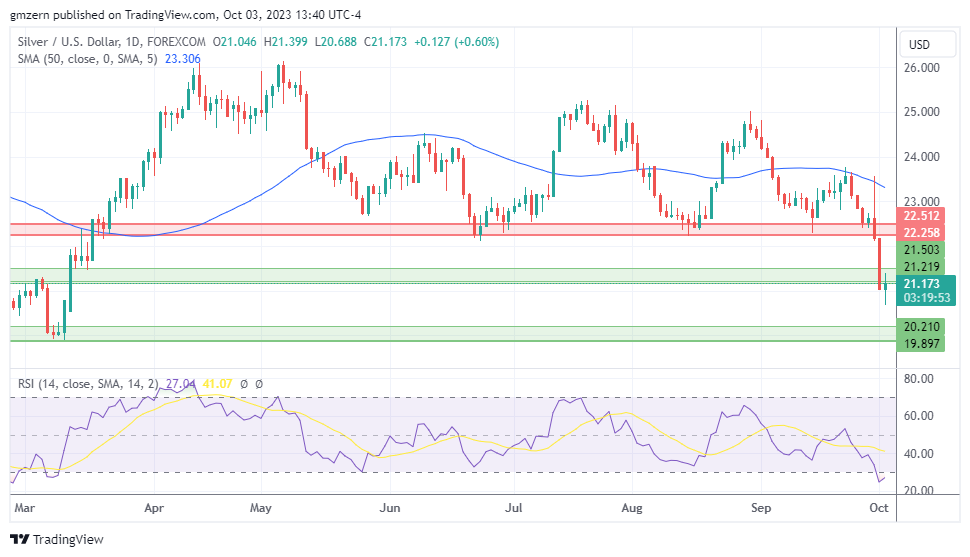Click the green 21.503 price label
Screen dimensions: 970x557
(x=921, y=250)
